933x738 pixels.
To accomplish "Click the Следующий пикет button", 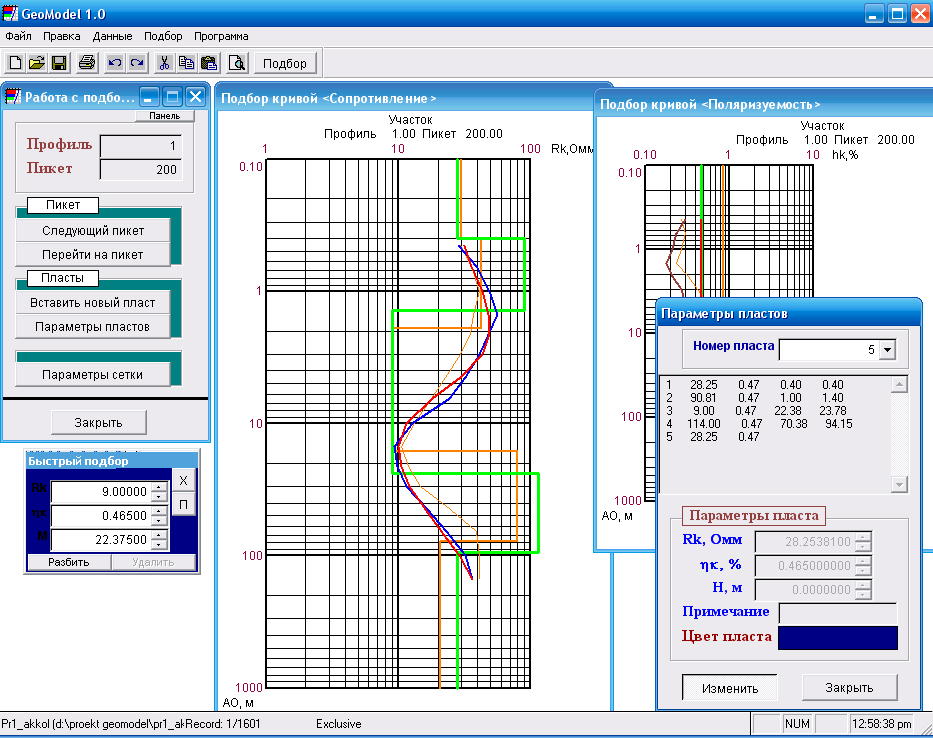I will (93, 231).
